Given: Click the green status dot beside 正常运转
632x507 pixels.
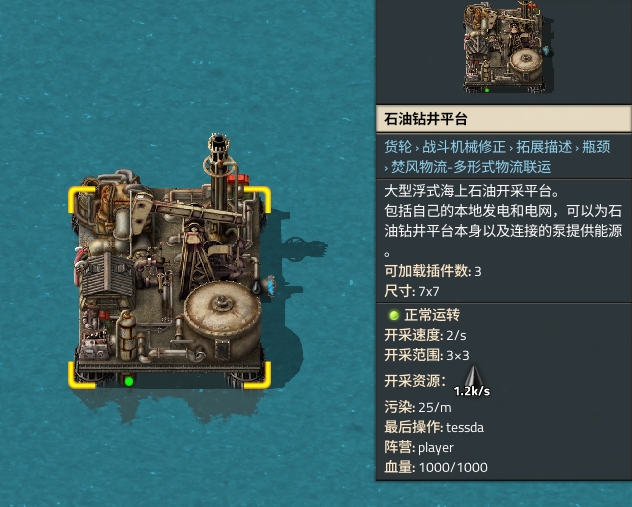Looking at the screenshot, I should click(394, 315).
